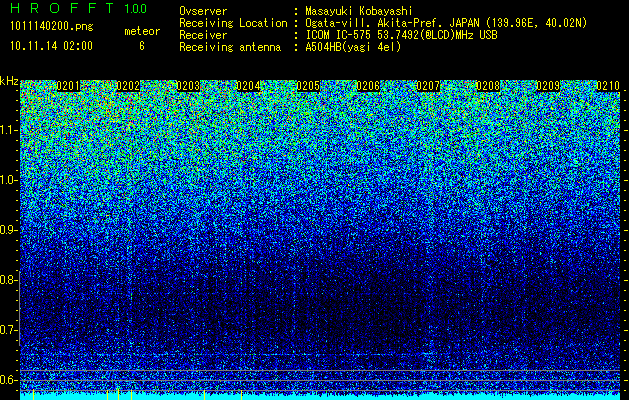
Task: Click the kHz axis unit label
Action: 9,81
